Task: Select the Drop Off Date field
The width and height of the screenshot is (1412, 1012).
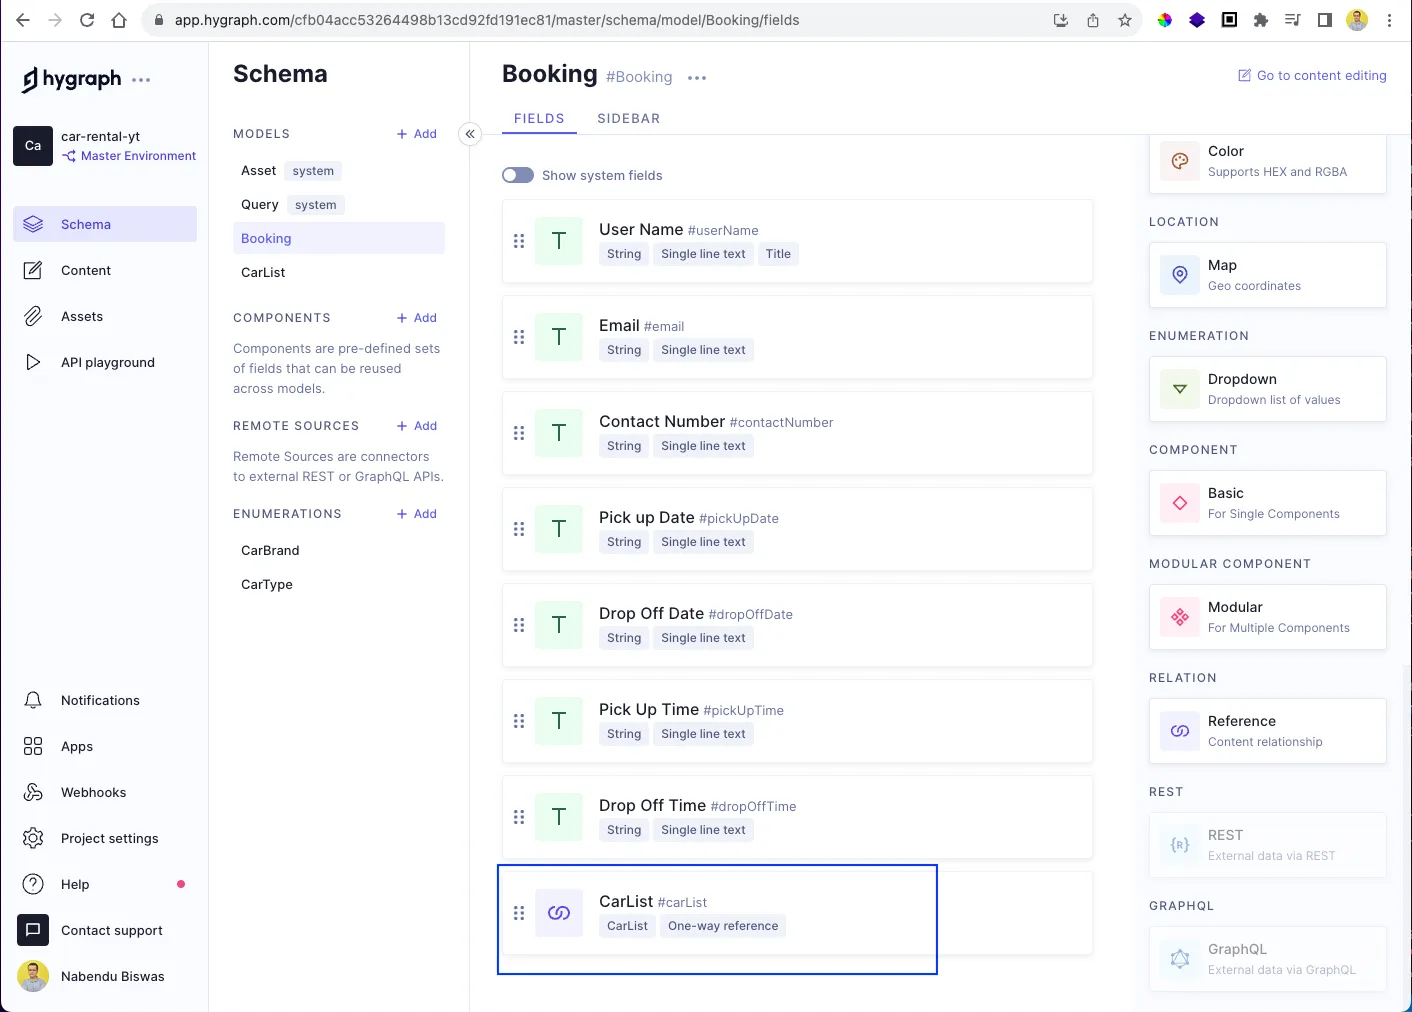Action: (797, 625)
